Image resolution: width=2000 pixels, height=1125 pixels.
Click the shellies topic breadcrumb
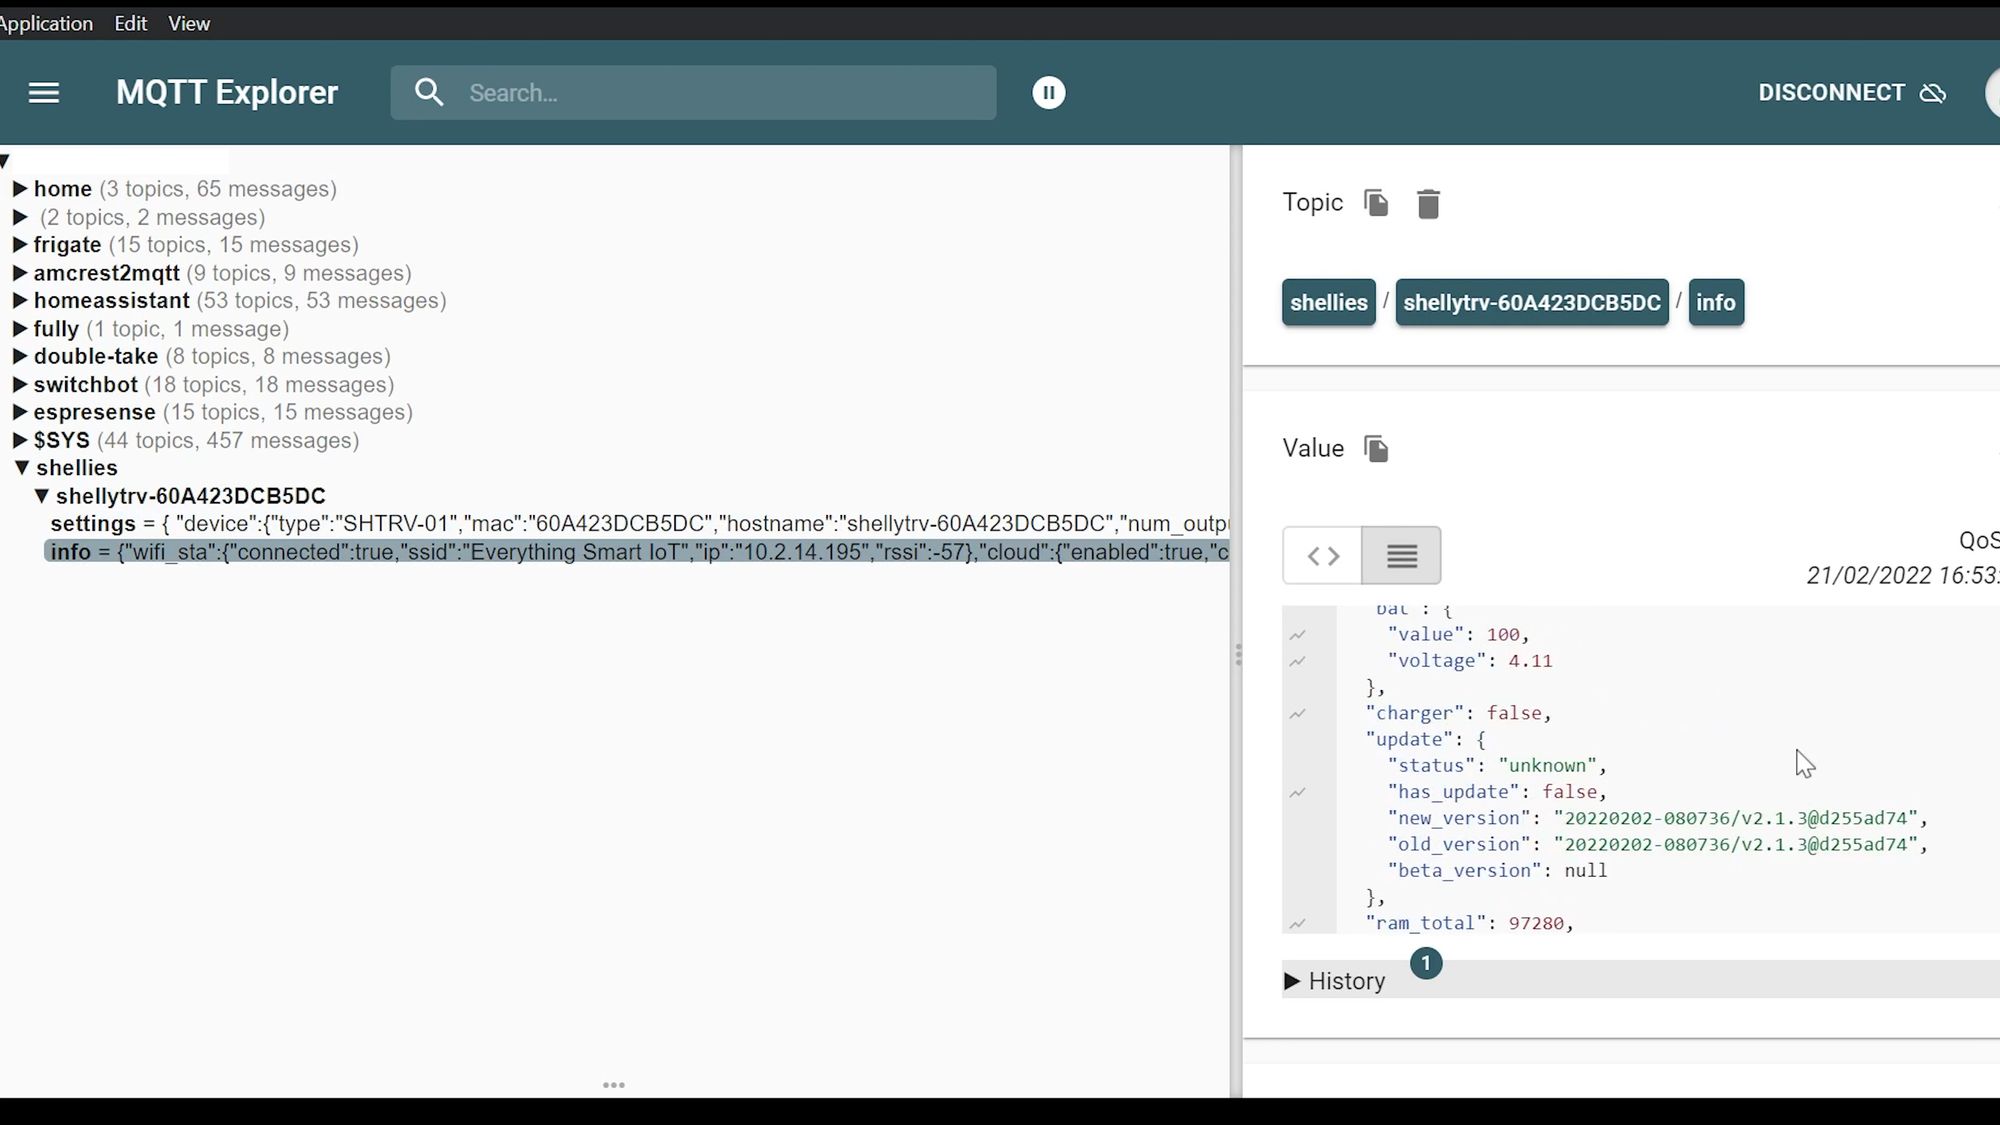tap(1329, 303)
